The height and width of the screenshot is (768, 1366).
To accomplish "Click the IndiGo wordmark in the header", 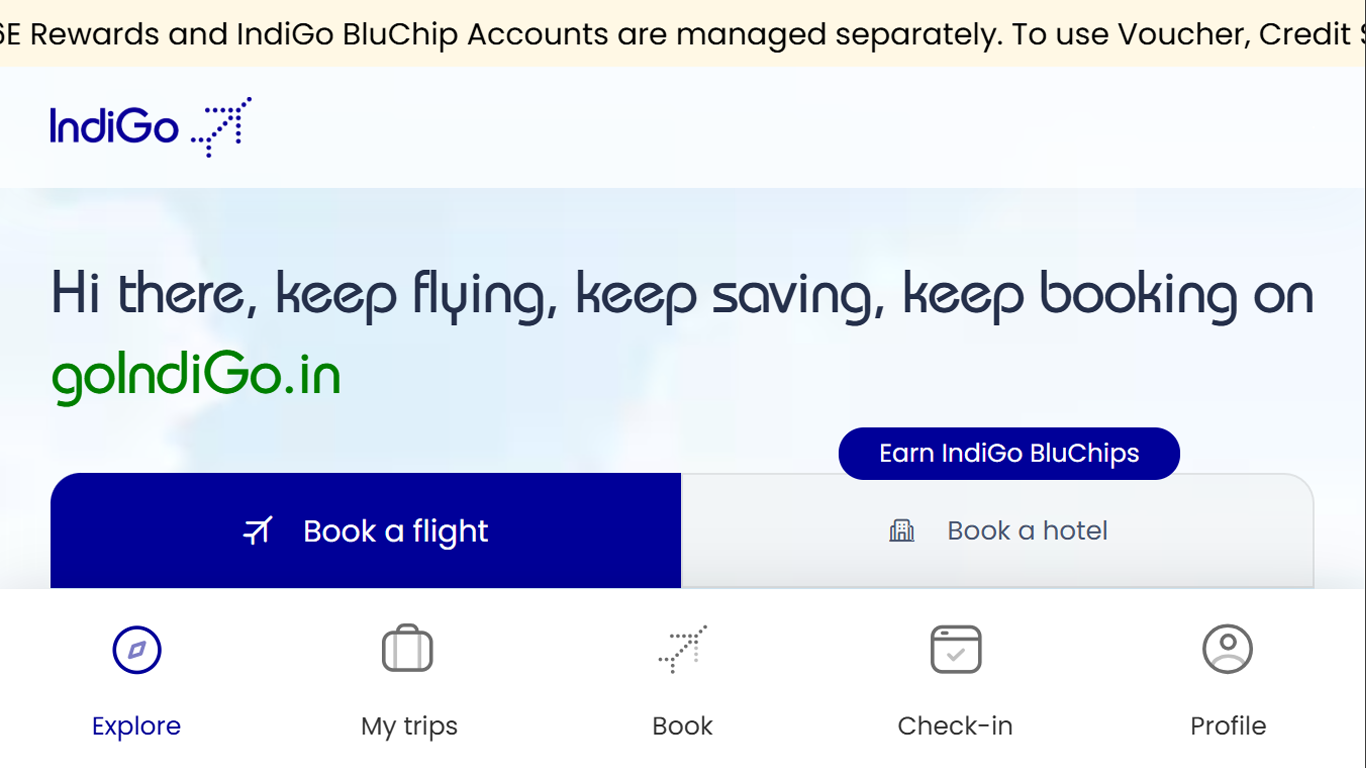I will pos(114,127).
